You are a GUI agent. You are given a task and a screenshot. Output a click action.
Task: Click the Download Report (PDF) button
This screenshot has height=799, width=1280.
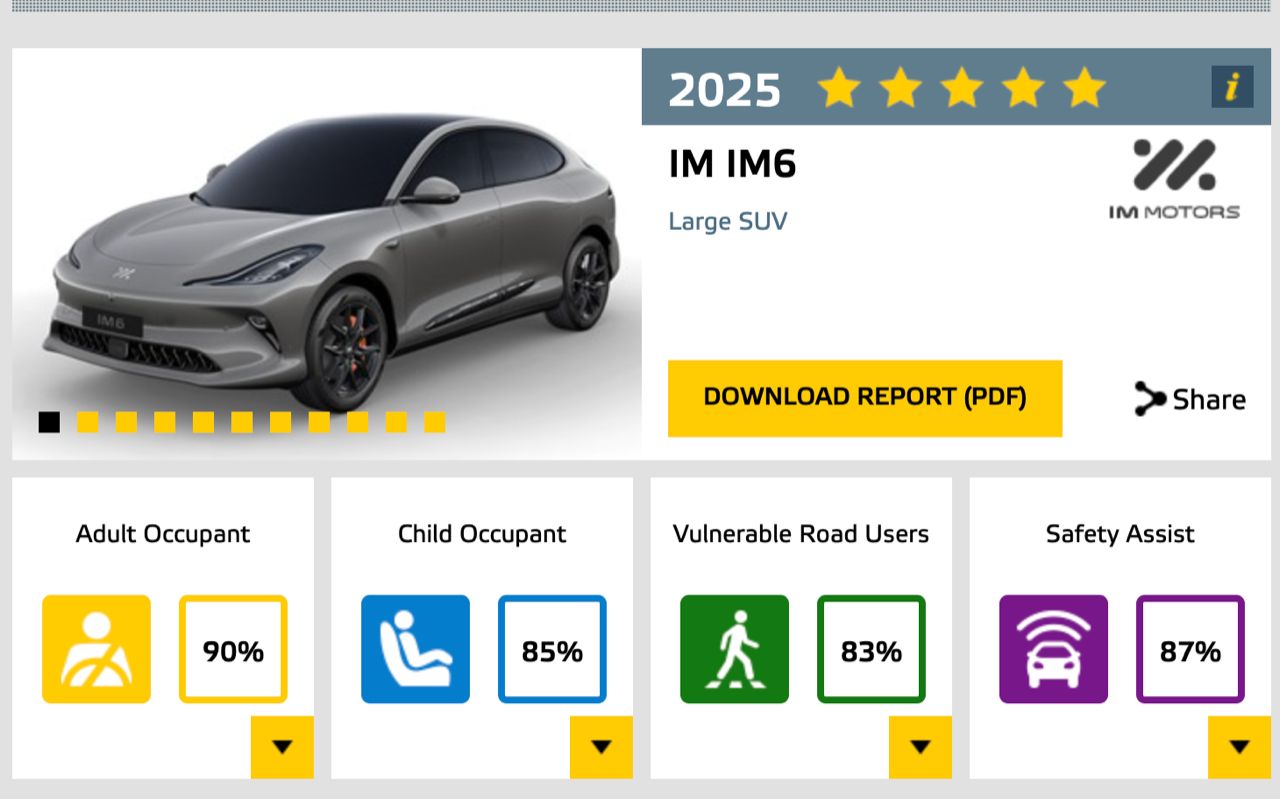coord(864,398)
